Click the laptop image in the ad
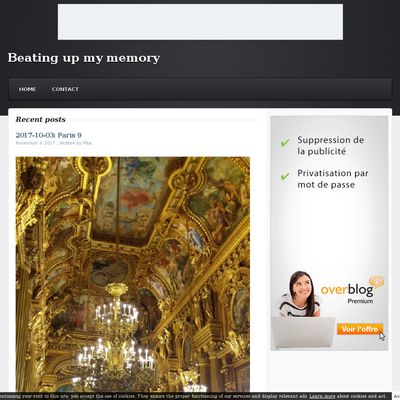The height and width of the screenshot is (400, 400). [x=303, y=332]
